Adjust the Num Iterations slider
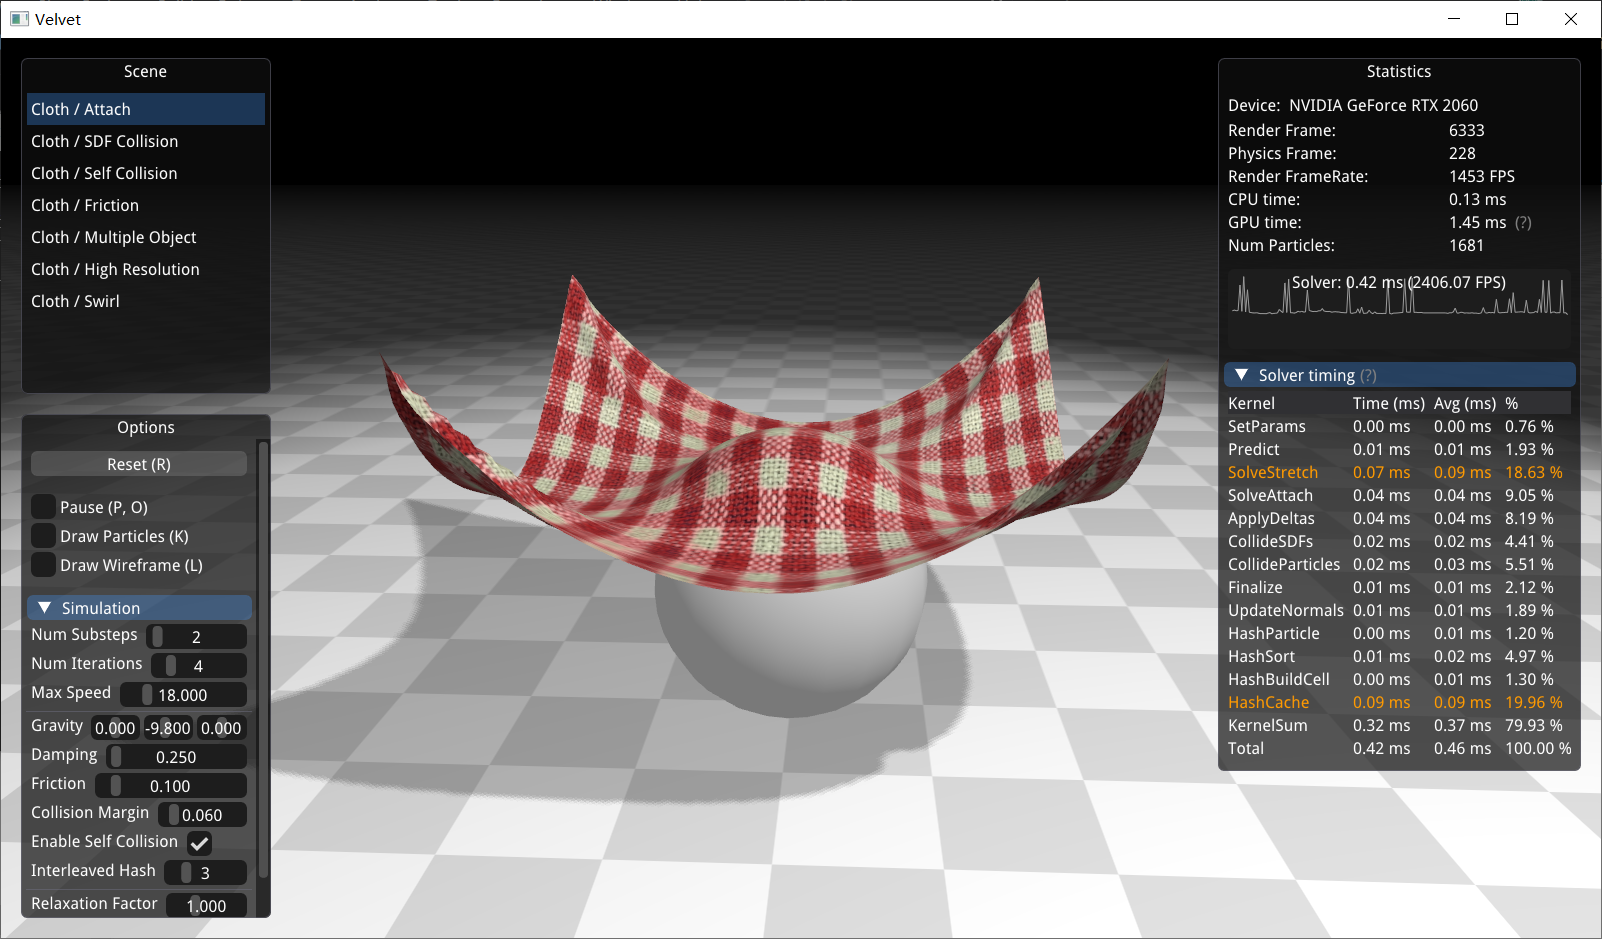1602x939 pixels. point(198,666)
